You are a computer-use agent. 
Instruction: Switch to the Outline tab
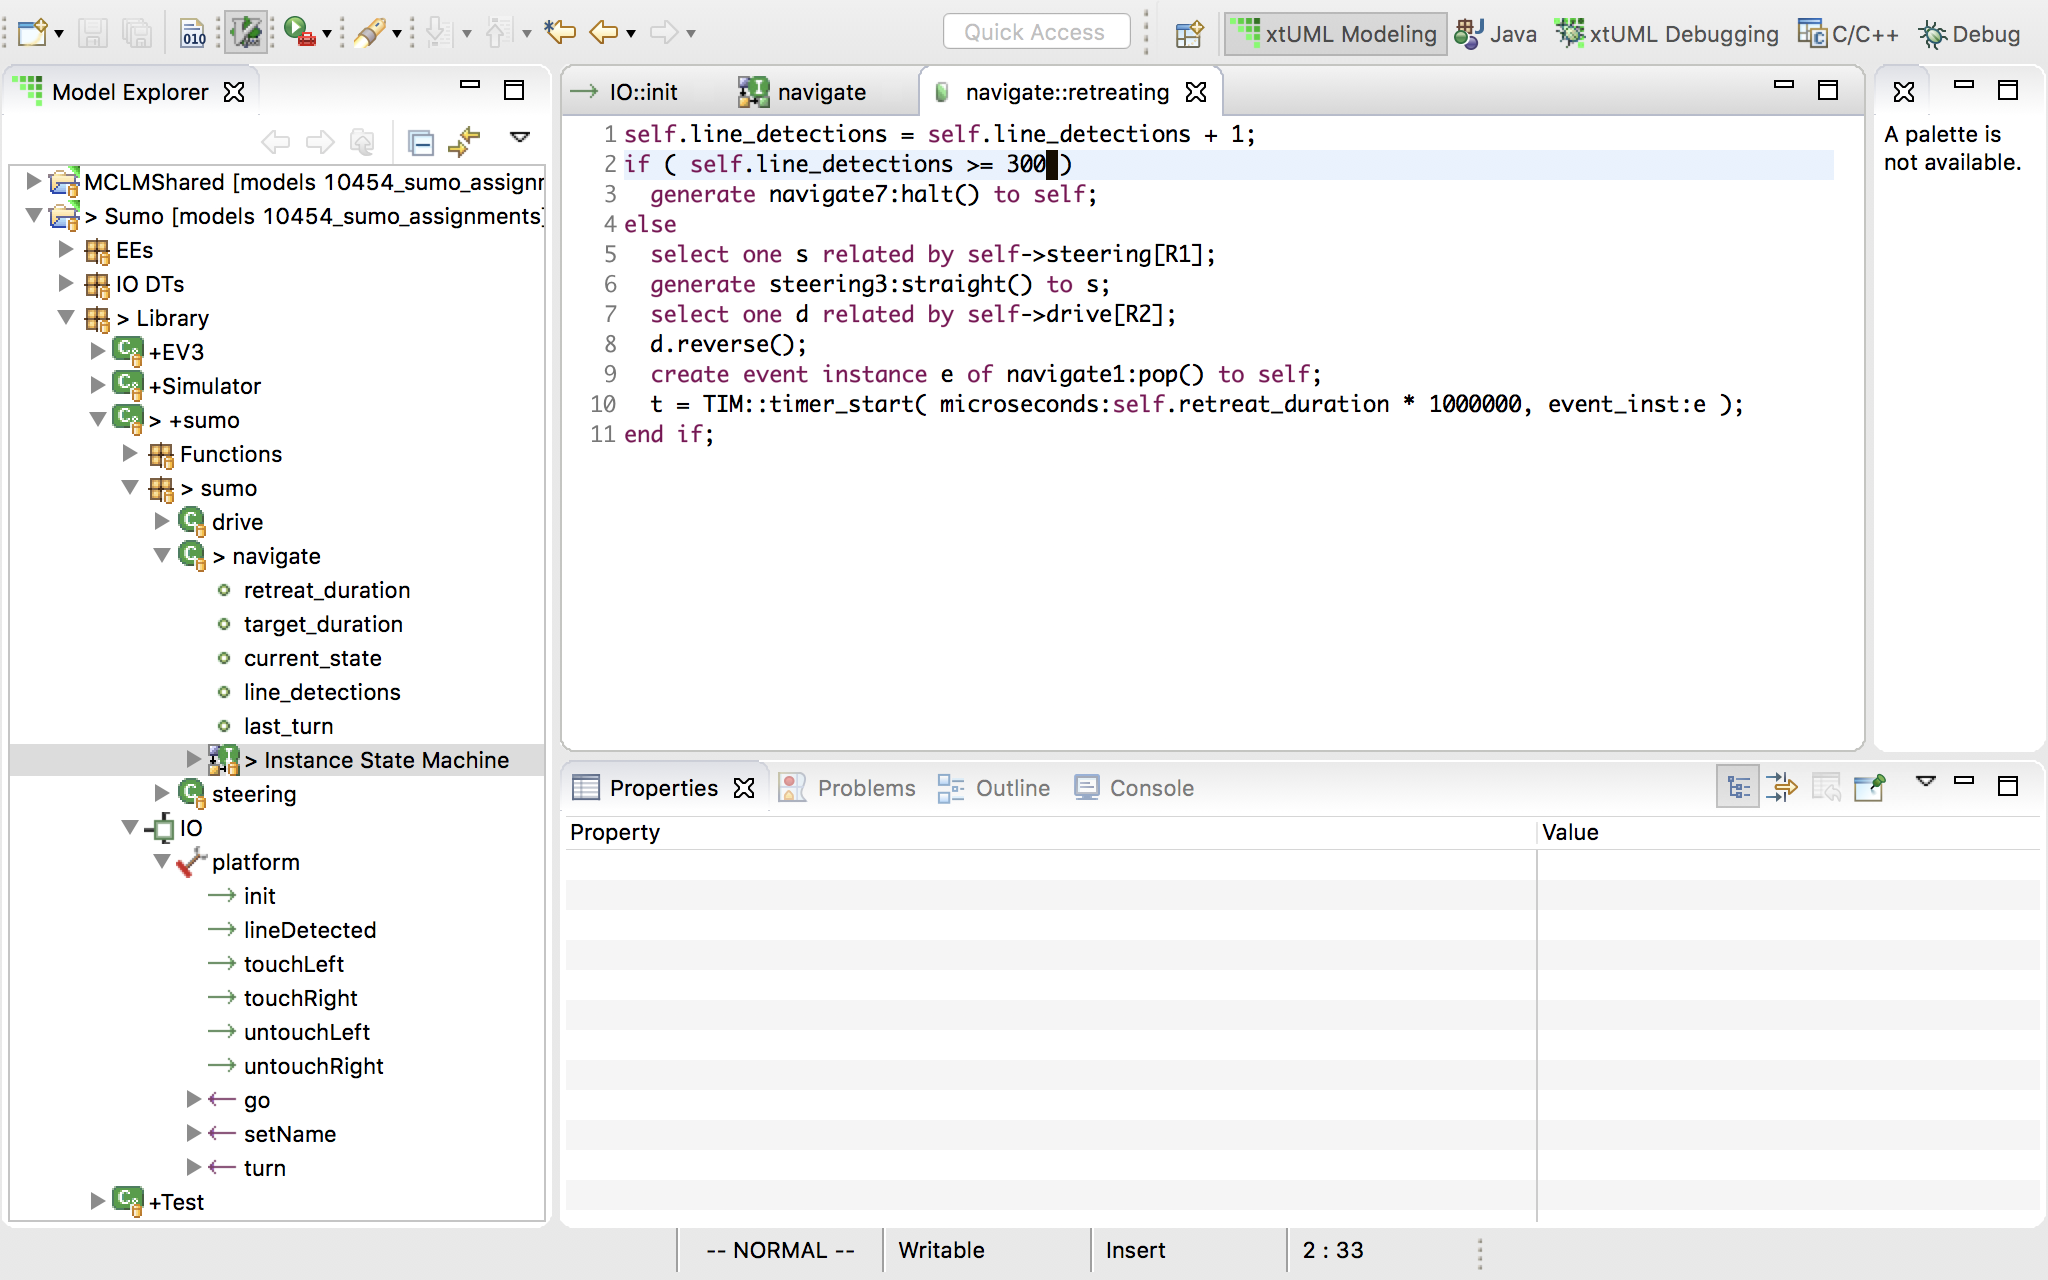[994, 788]
